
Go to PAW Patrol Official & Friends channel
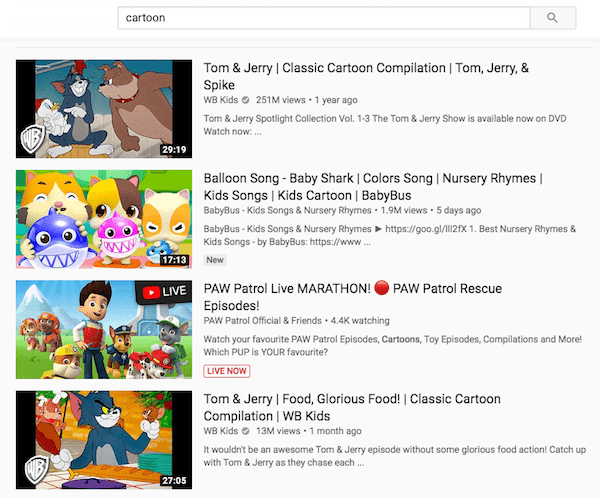tap(260, 320)
